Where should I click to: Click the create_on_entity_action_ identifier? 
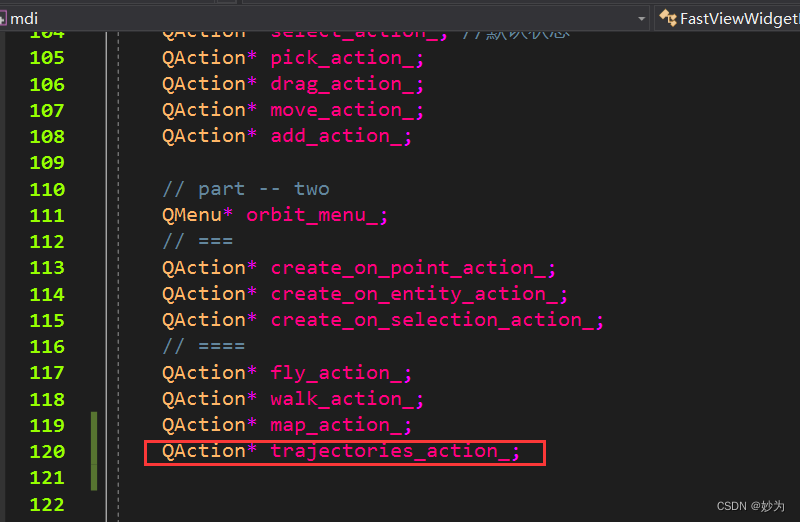pos(414,294)
